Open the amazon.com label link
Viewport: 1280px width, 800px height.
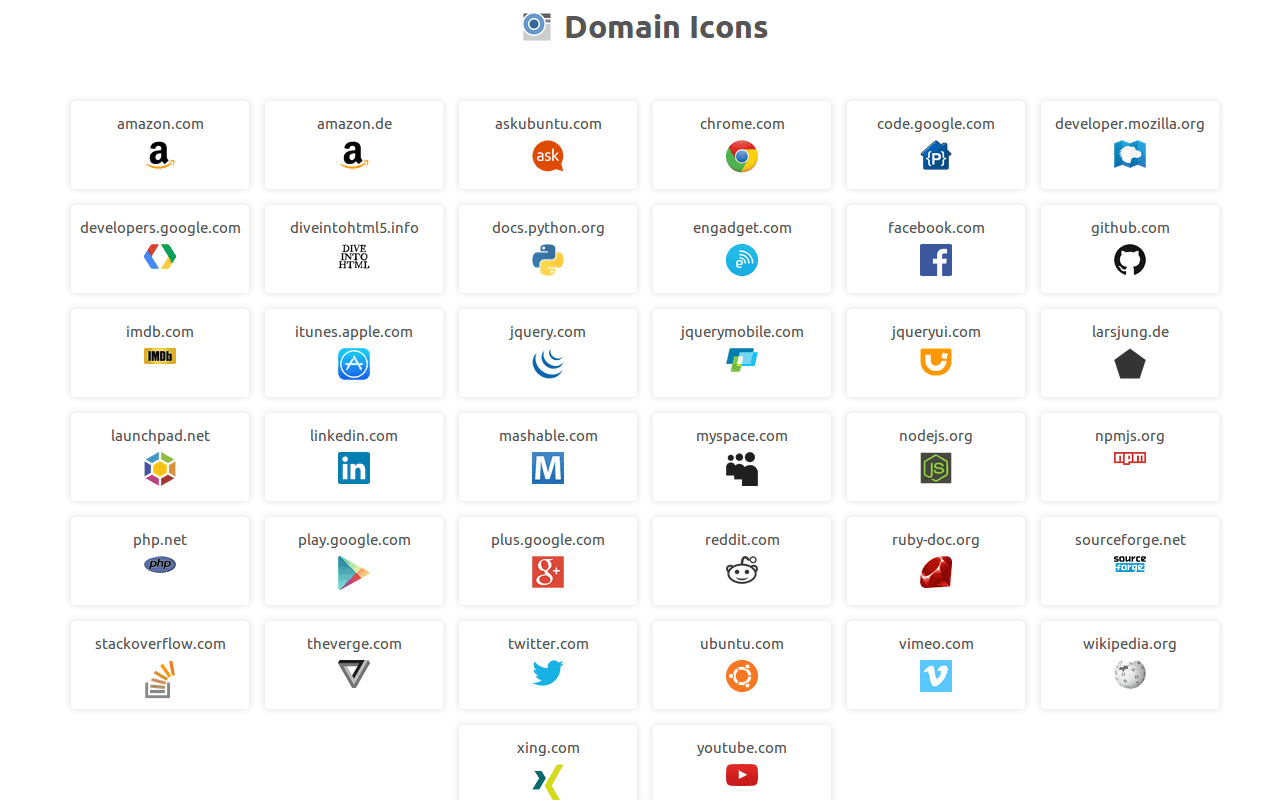160,124
